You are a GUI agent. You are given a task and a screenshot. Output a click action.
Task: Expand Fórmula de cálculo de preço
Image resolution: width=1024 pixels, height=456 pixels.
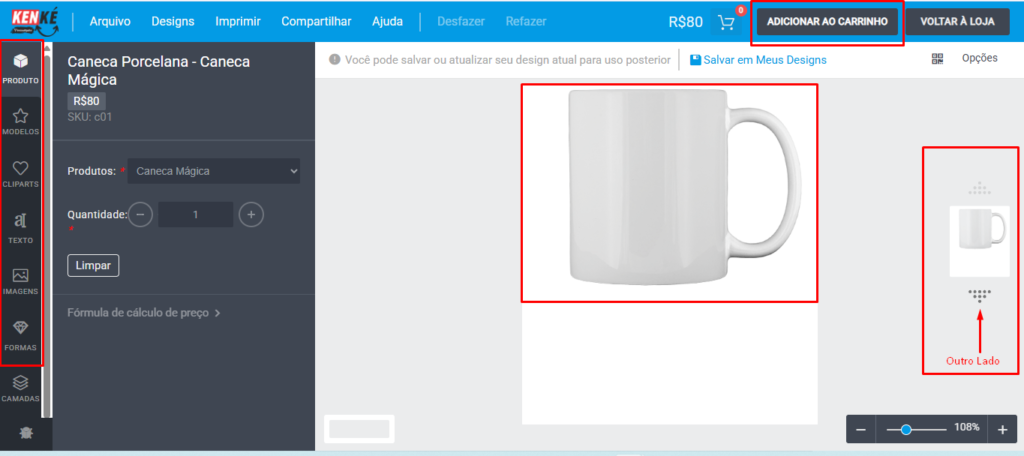click(x=144, y=313)
